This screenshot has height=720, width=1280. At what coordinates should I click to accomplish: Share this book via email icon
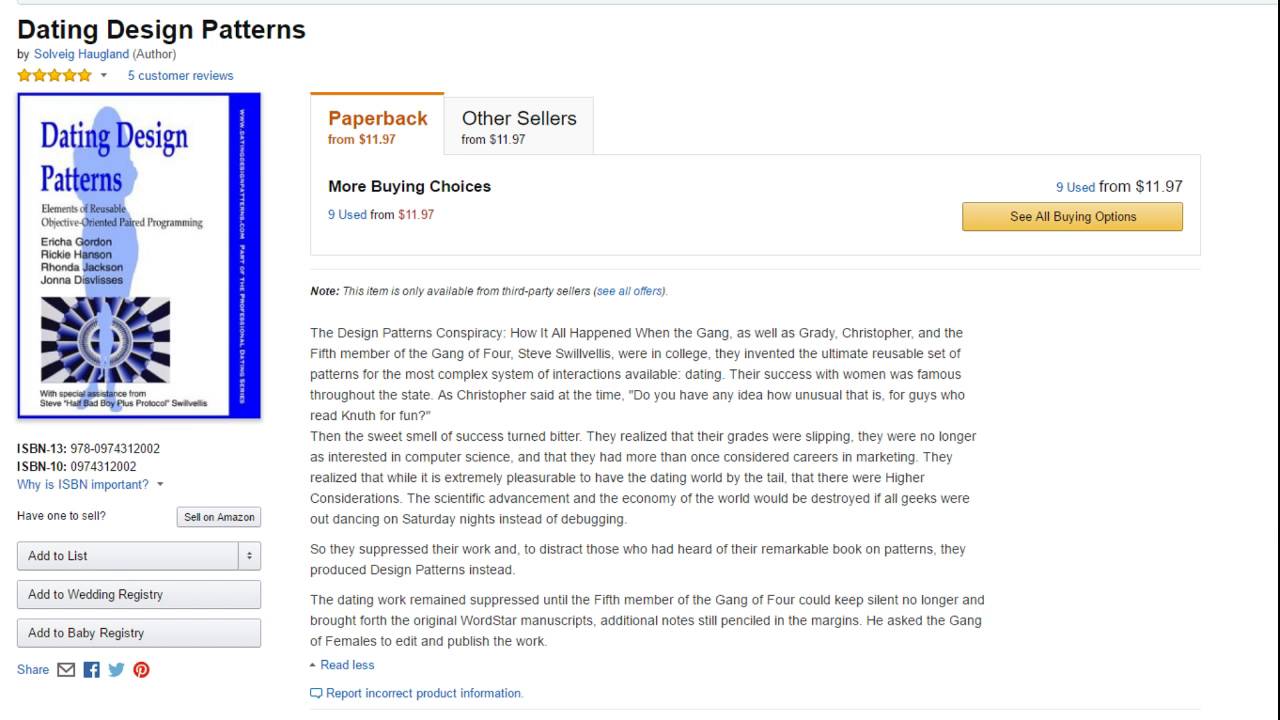click(66, 670)
